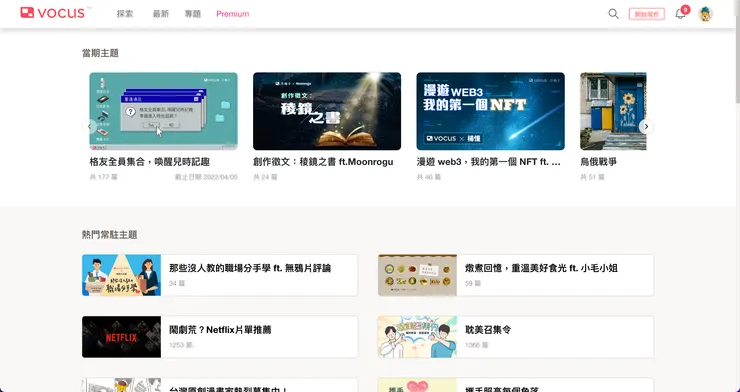The width and height of the screenshot is (740, 392).
Task: Go back with carousel left arrow
Action: point(89,126)
